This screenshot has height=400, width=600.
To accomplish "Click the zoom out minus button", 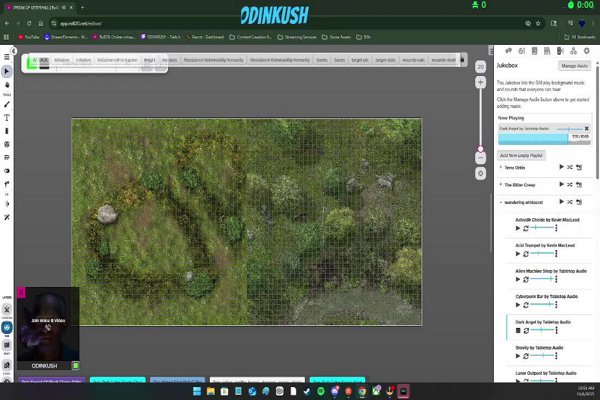I will pyautogui.click(x=481, y=157).
